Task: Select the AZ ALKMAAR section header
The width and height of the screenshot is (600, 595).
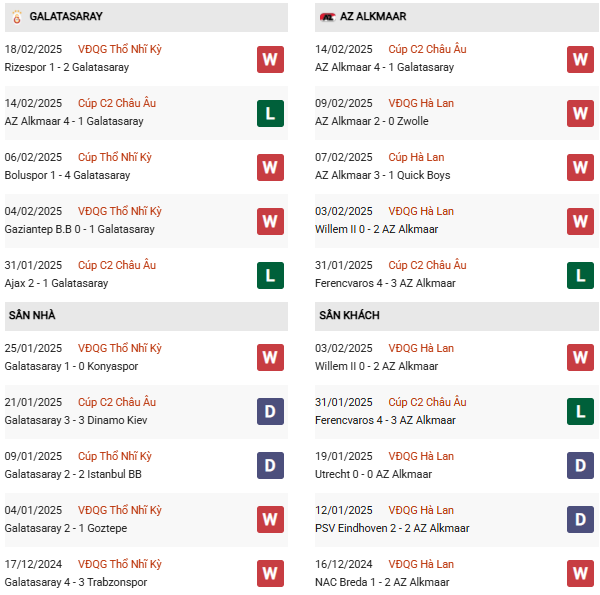Action: click(x=372, y=17)
